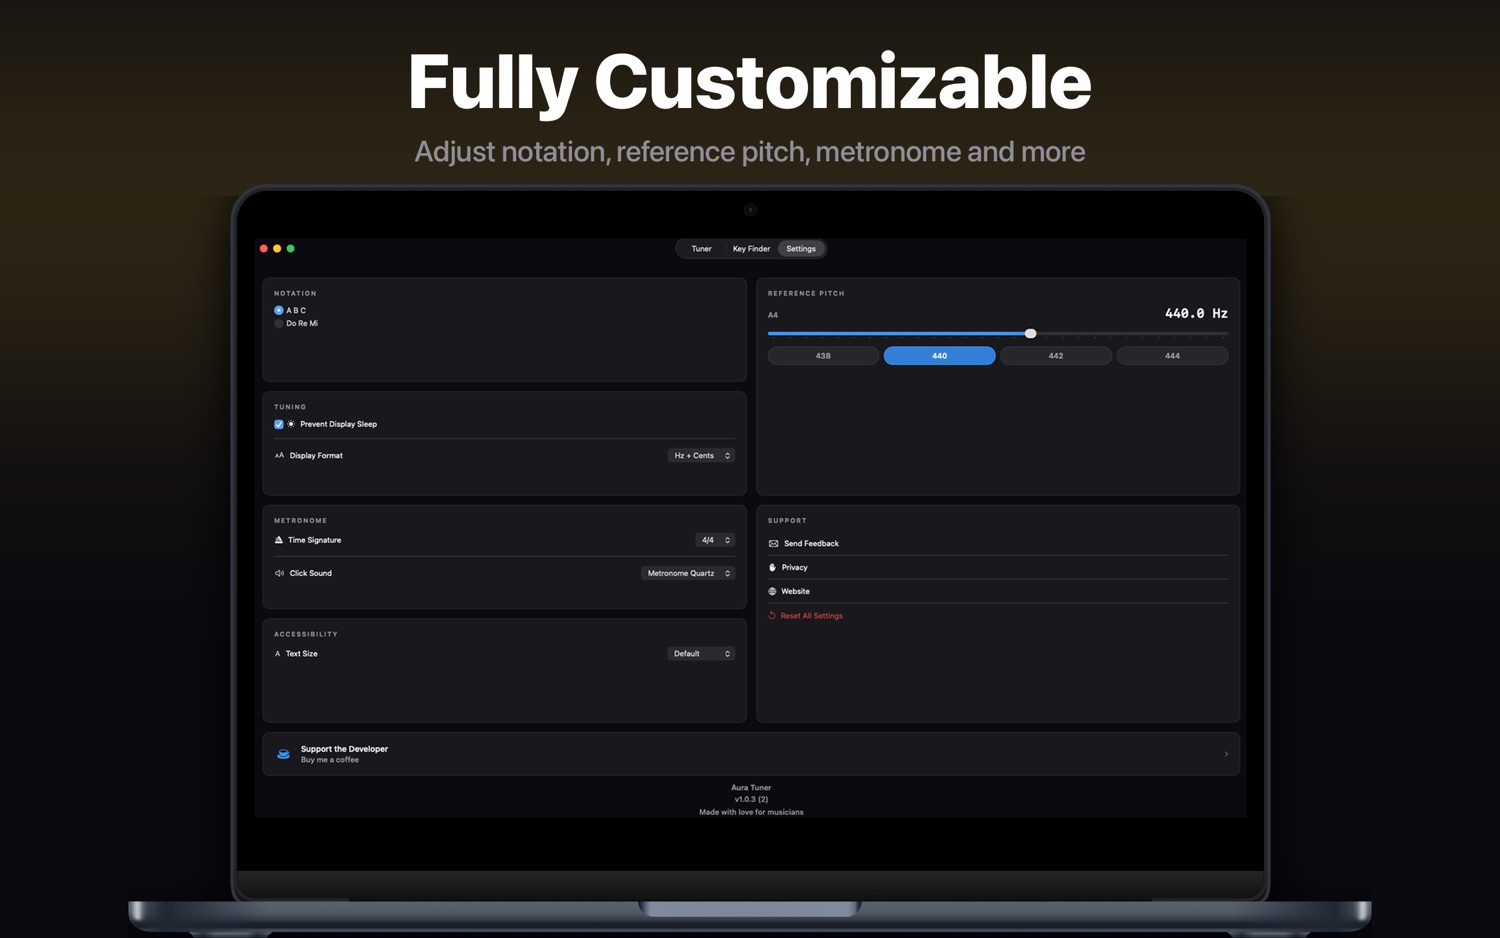The height and width of the screenshot is (938, 1500).
Task: Select the Settings tab
Action: [x=801, y=249]
